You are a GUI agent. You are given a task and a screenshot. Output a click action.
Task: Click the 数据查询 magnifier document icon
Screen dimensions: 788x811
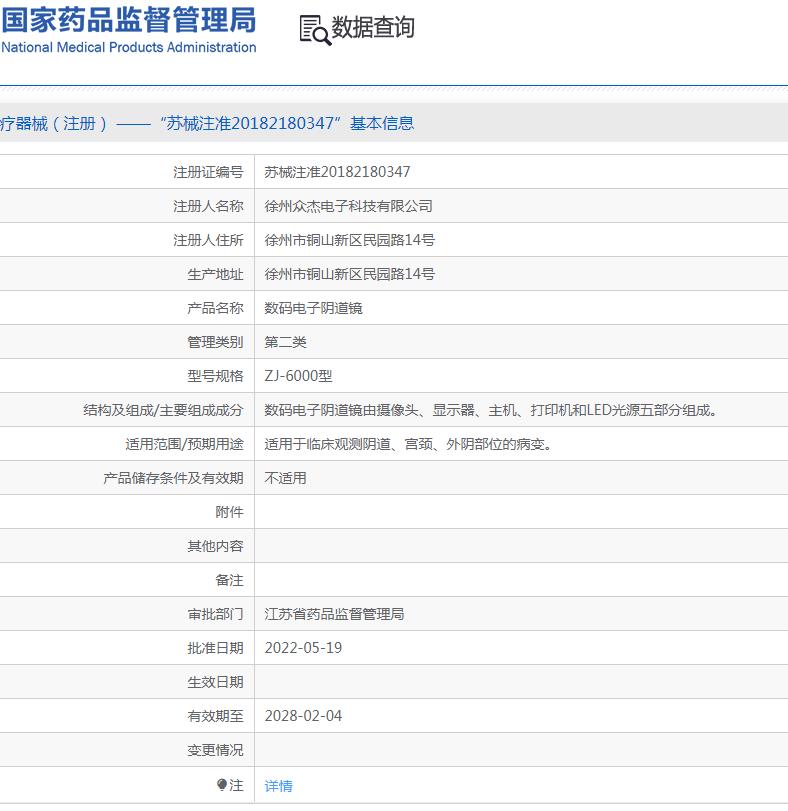(315, 30)
